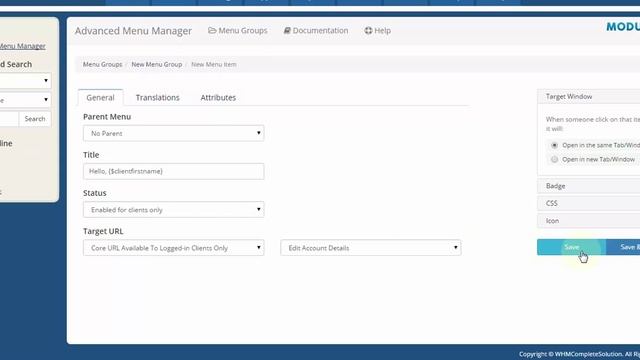Switch to the Translations tab

tap(158, 98)
